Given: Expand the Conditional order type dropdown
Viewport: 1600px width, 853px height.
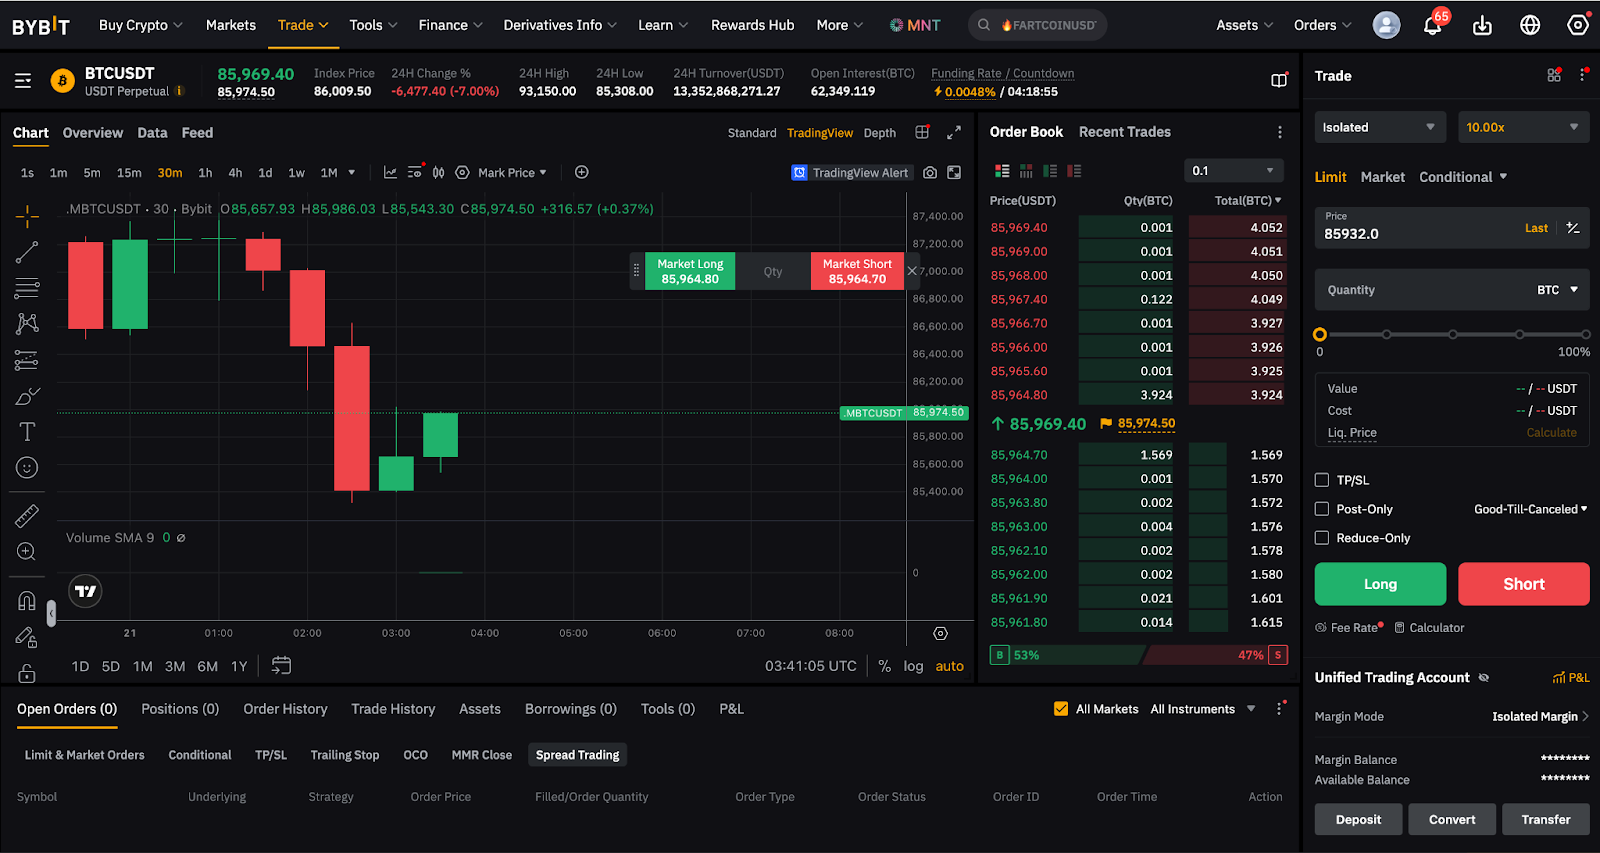Looking at the screenshot, I should [x=1463, y=177].
